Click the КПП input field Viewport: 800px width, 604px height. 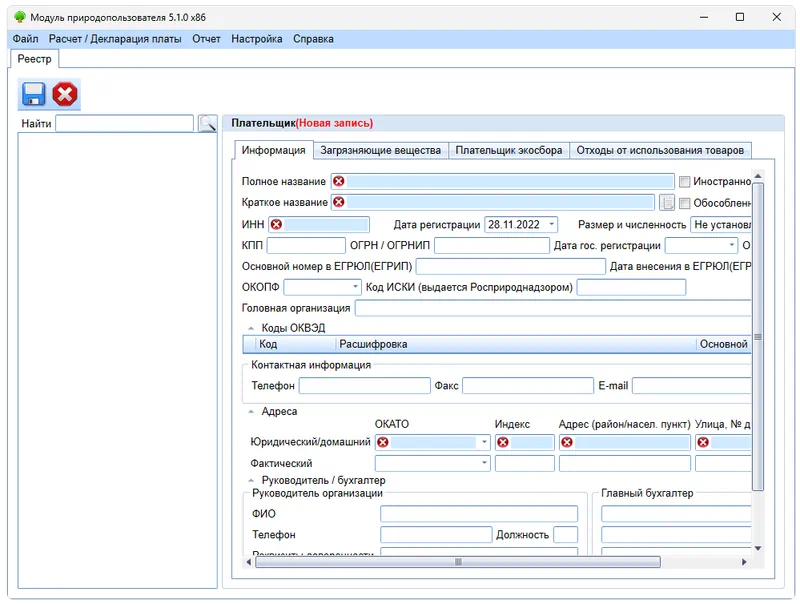click(x=306, y=245)
